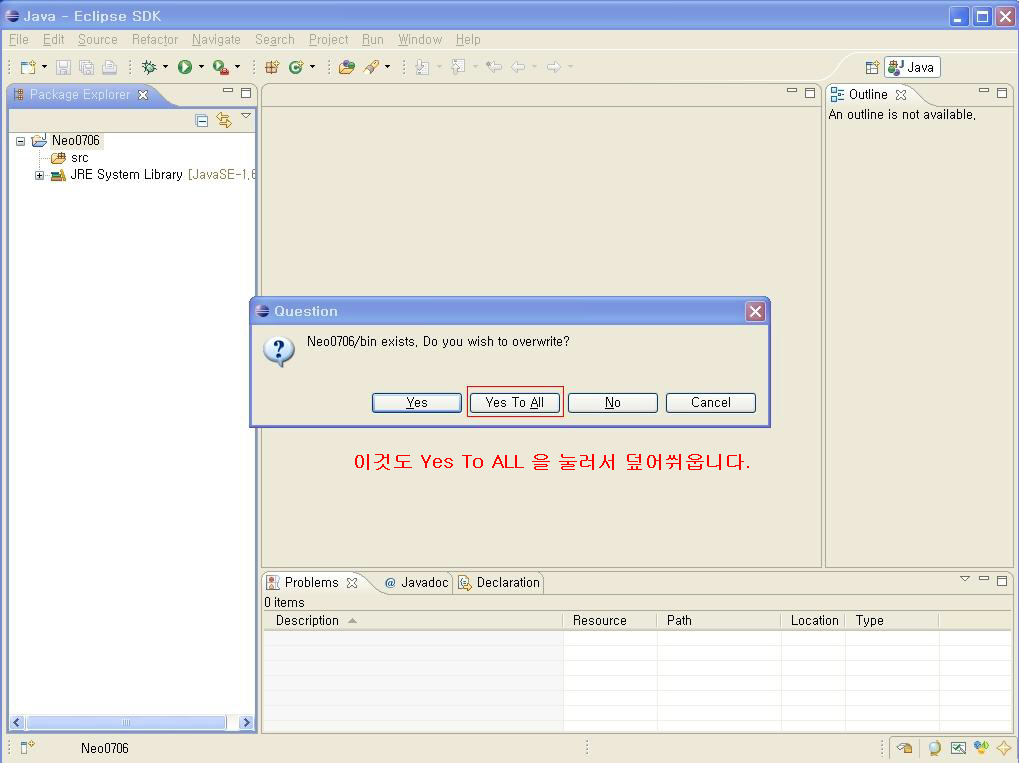Click the Open Perspective icon
Viewport: 1019px width, 763px height.
[x=872, y=68]
